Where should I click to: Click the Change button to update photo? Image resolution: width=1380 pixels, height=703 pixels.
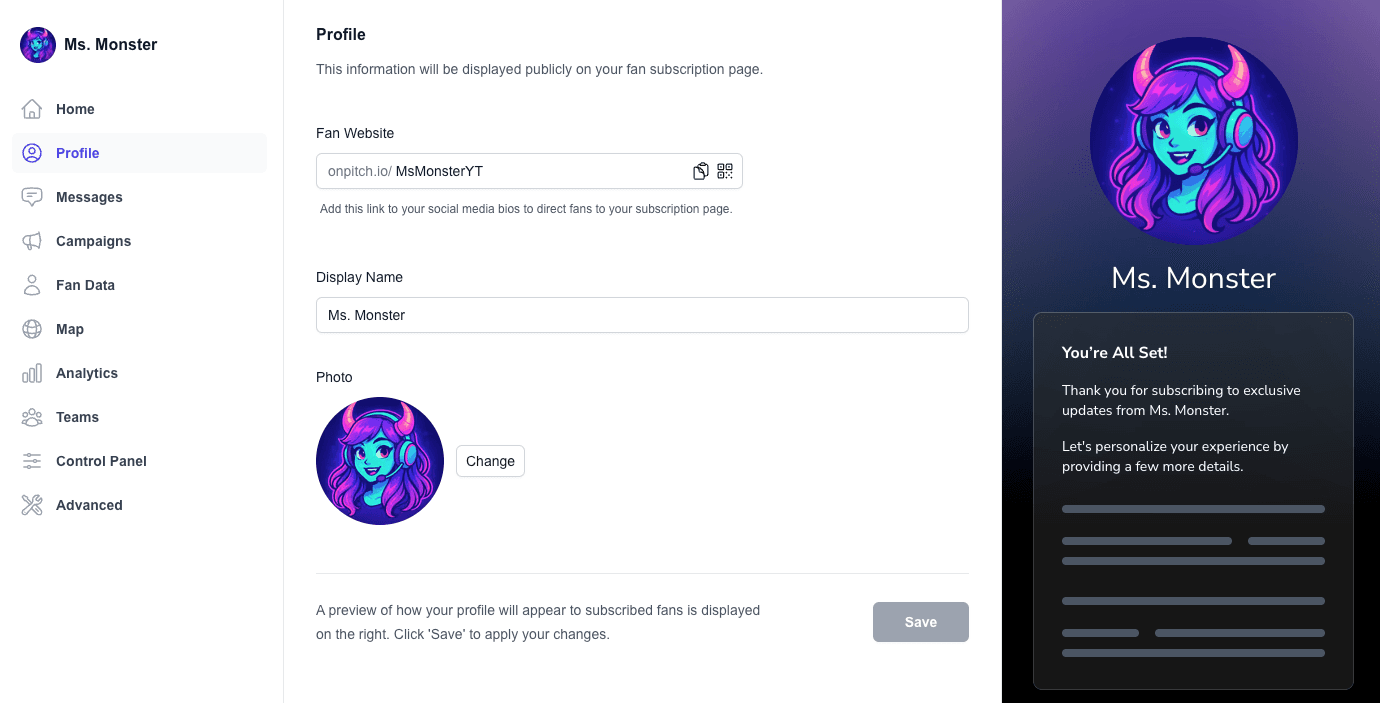coord(490,461)
